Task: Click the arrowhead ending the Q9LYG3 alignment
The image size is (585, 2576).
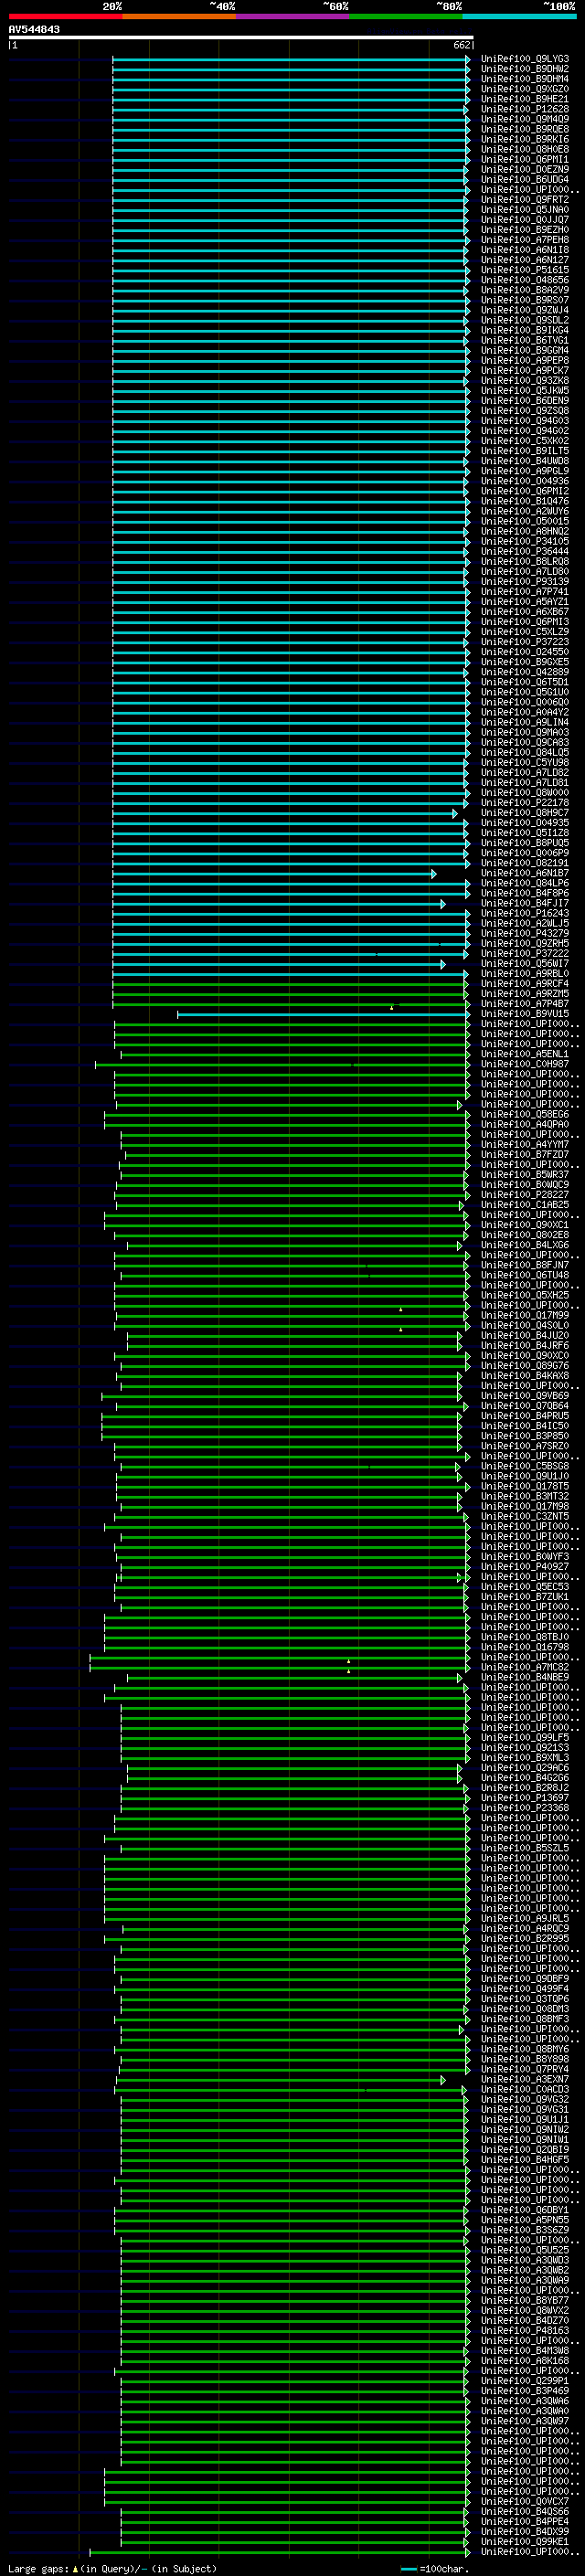Action: tap(467, 60)
